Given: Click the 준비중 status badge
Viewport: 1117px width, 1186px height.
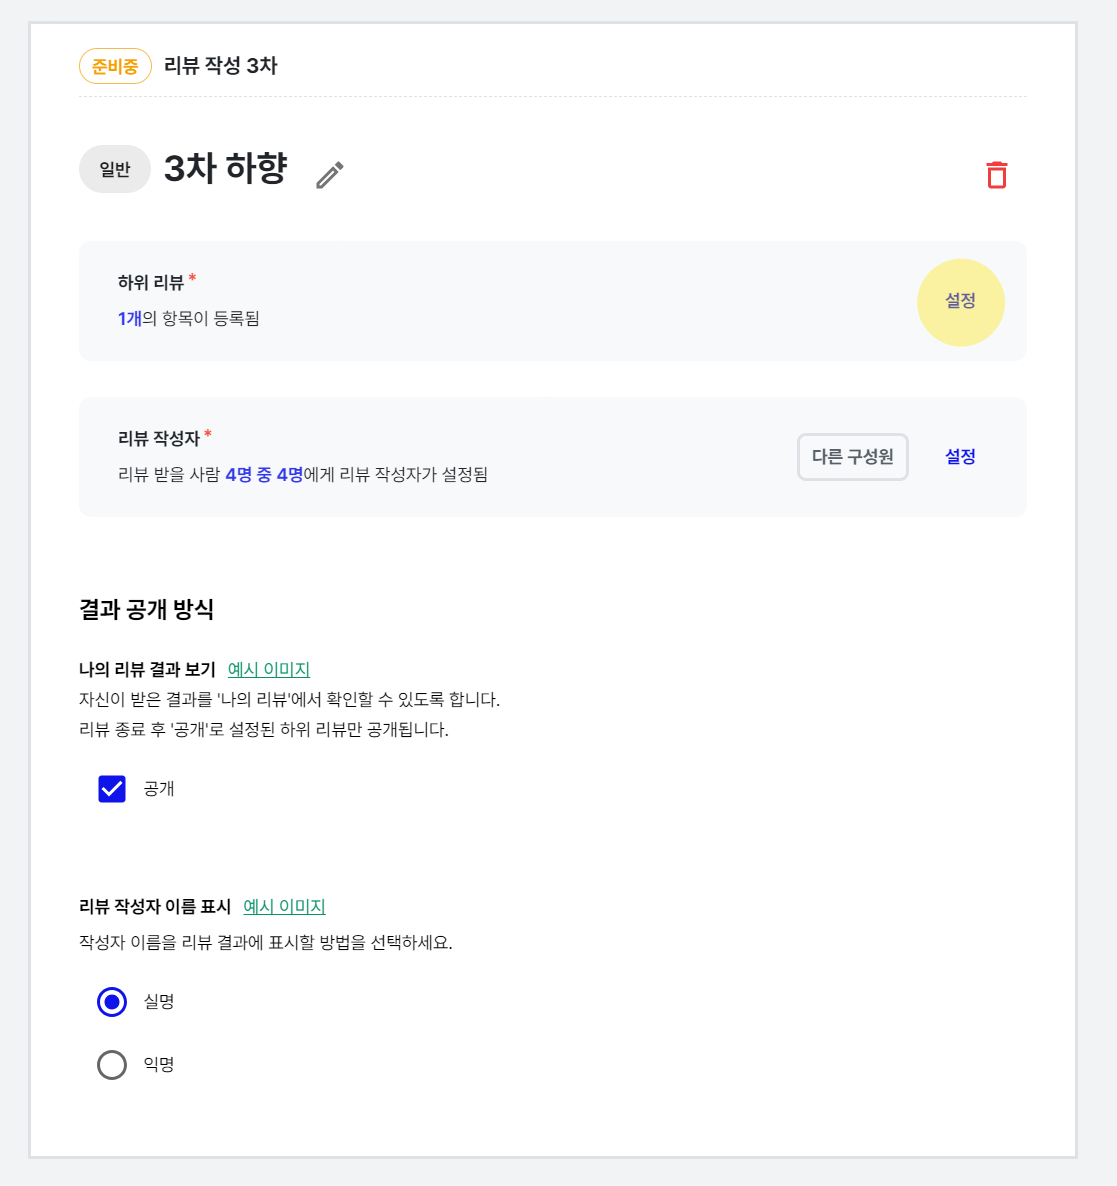Looking at the screenshot, I should point(115,66).
